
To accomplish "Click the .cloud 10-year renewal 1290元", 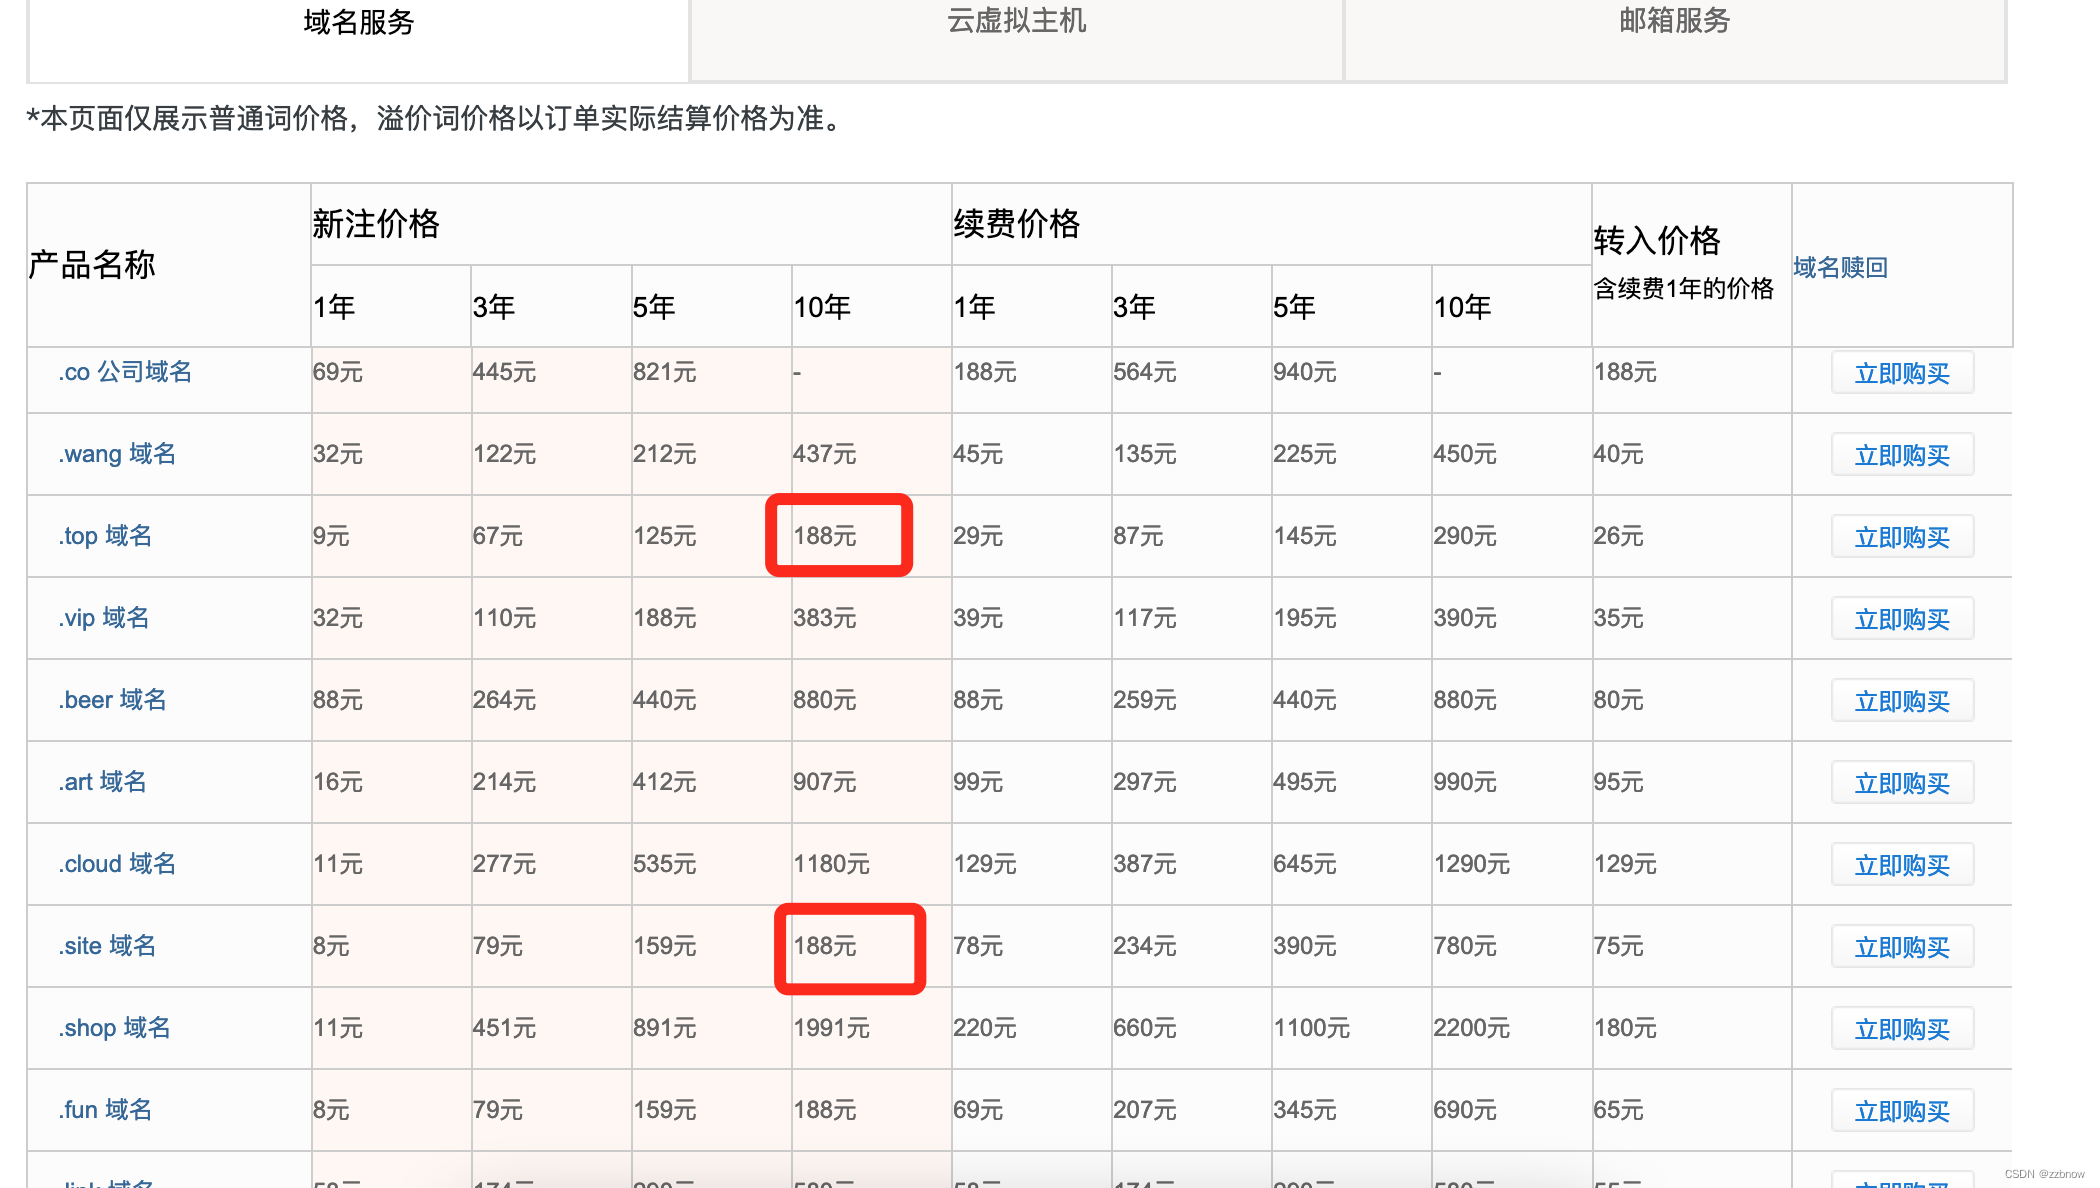I will [1472, 864].
